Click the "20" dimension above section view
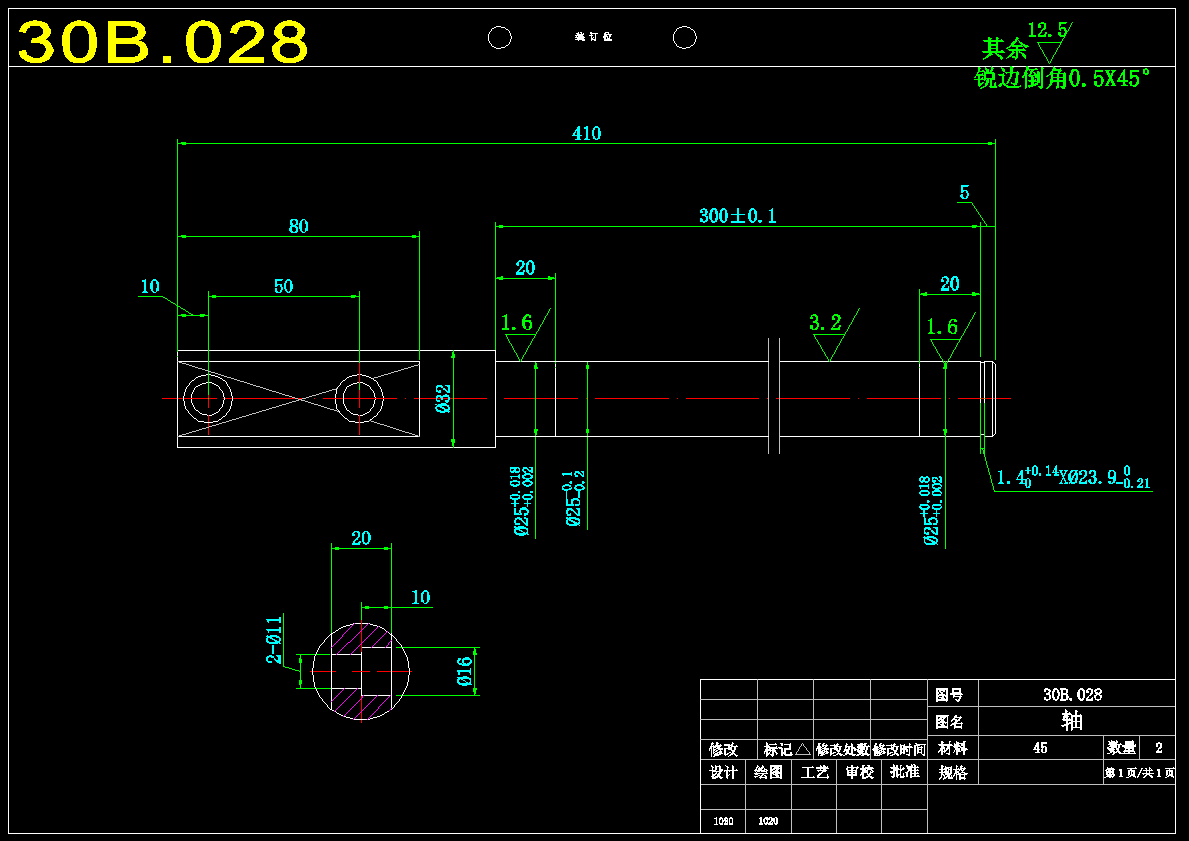The width and height of the screenshot is (1189, 841). coord(361,538)
